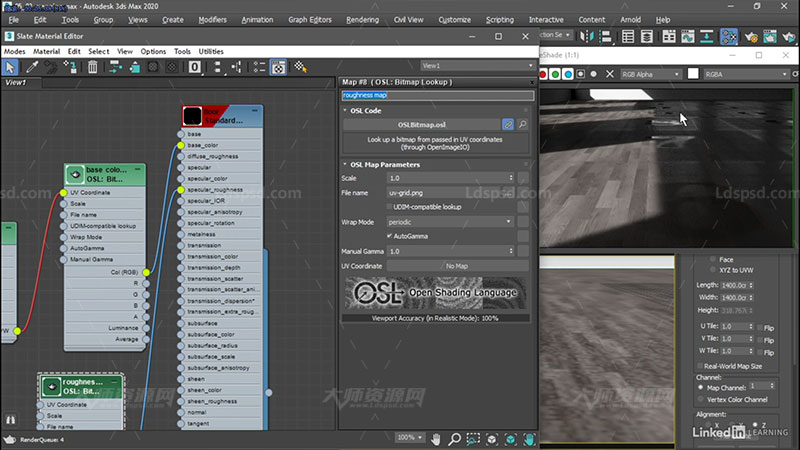Open the 100% zoom dropdown
Image resolution: width=800 pixels, height=450 pixels.
point(410,437)
